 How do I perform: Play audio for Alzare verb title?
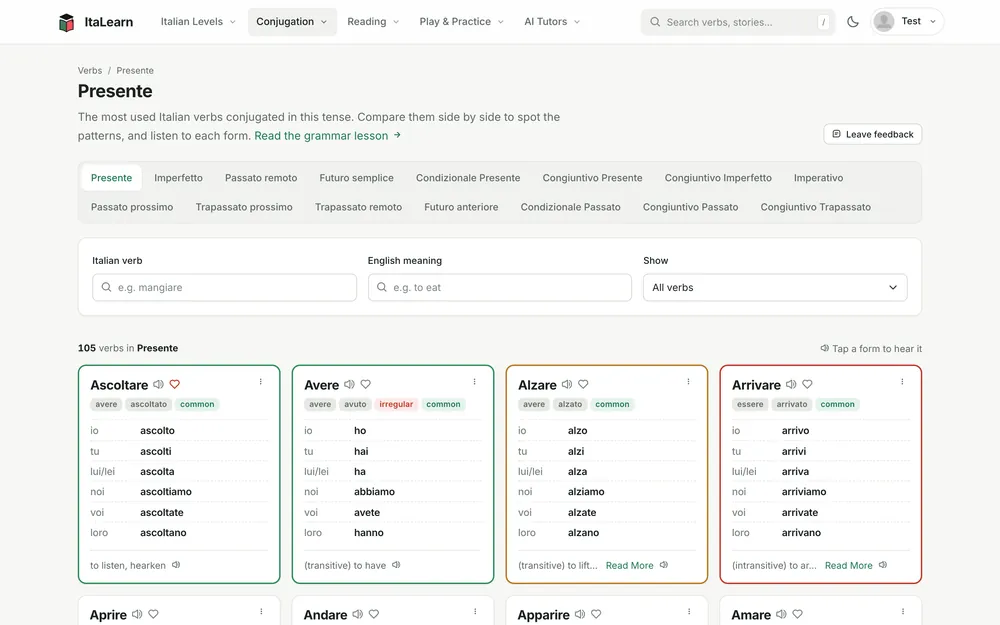click(567, 385)
